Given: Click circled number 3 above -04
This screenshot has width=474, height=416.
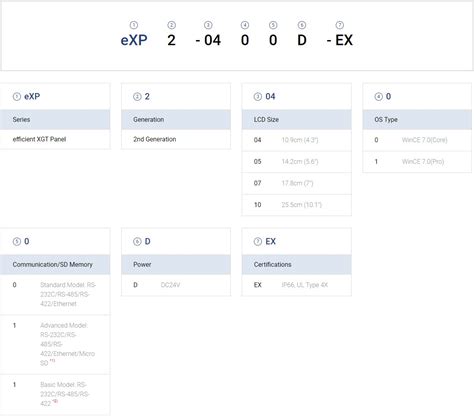Looking at the screenshot, I should pyautogui.click(x=208, y=25).
